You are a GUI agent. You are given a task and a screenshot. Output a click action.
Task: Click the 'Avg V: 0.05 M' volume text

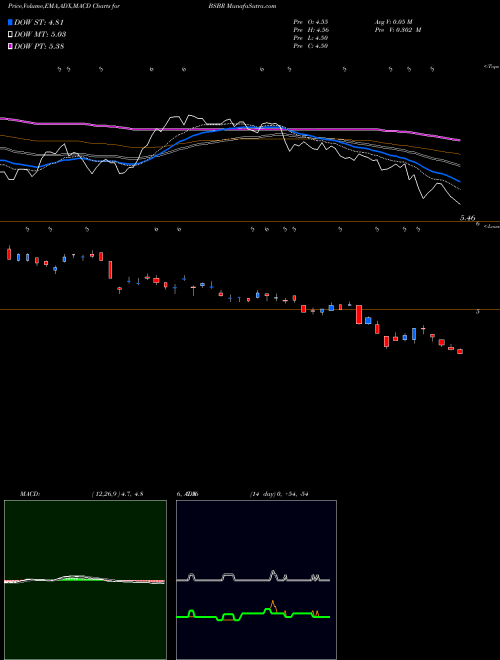pos(394,22)
